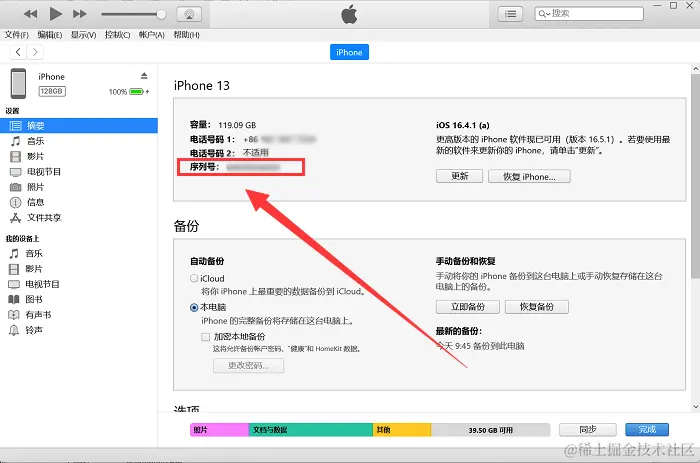
Task: Click the iOS 16.4.1 (a) version text
Action: (x=462, y=125)
